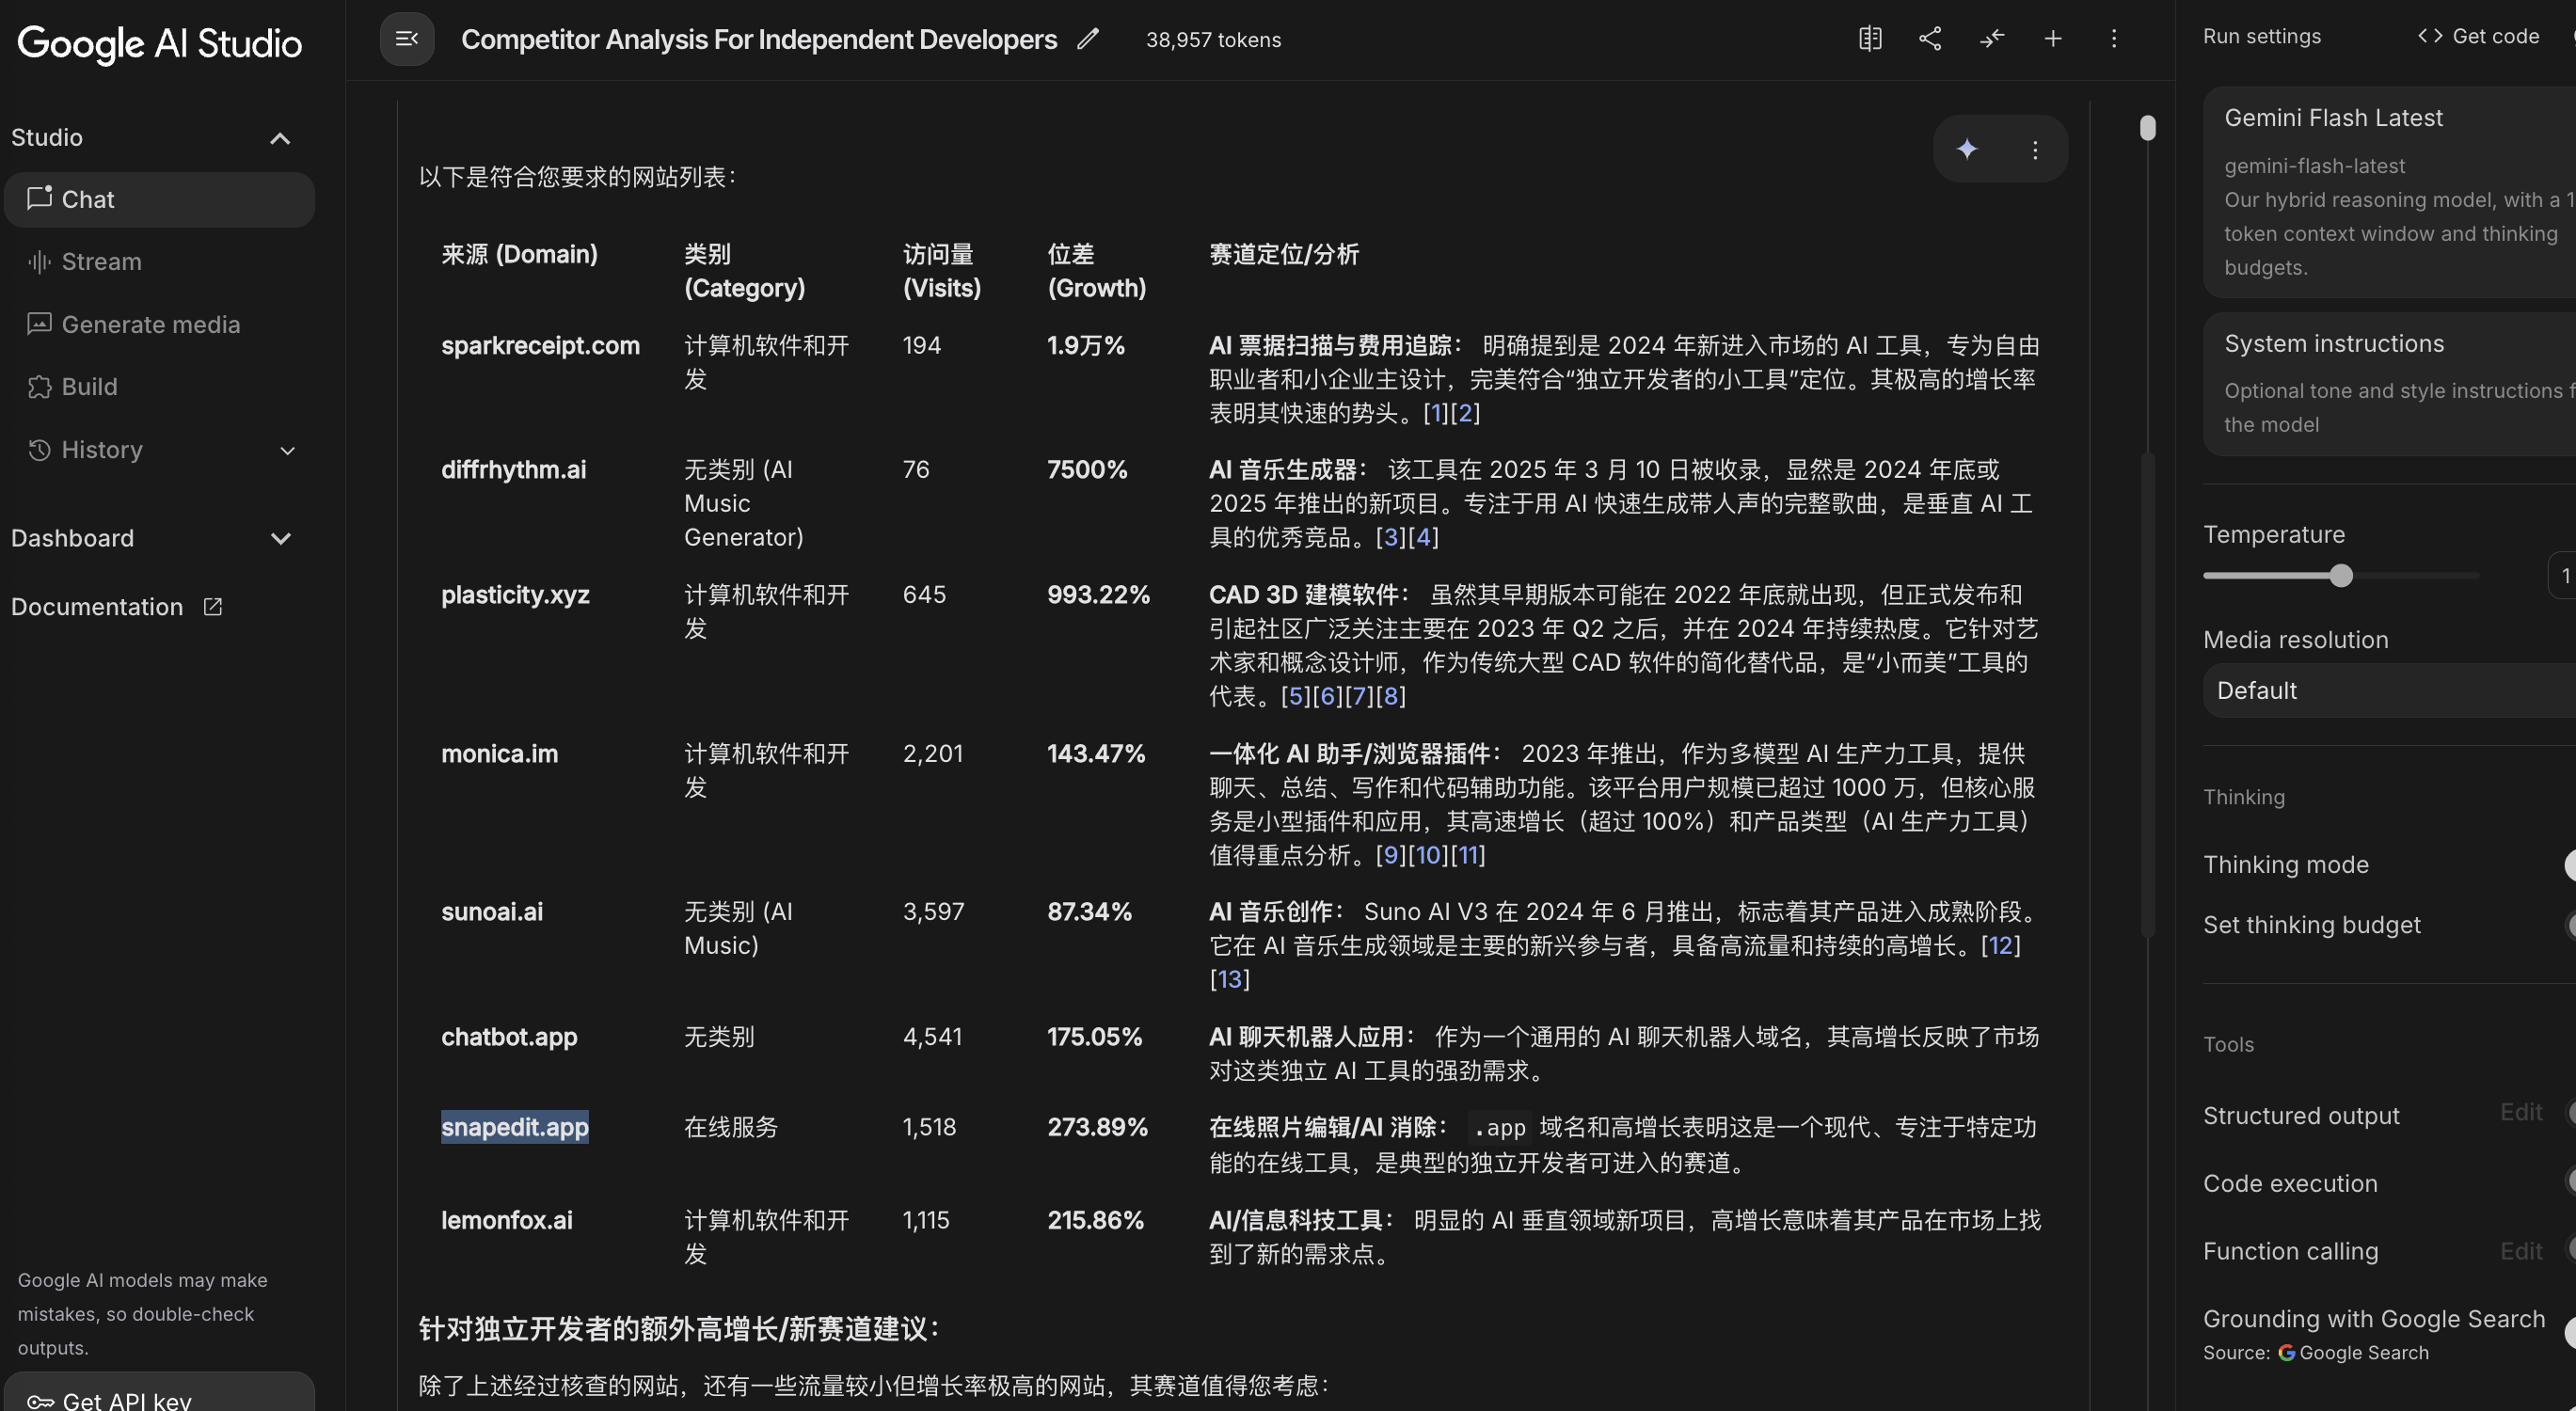This screenshot has width=2576, height=1411.
Task: Open the more options menu for the response
Action: [2035, 149]
